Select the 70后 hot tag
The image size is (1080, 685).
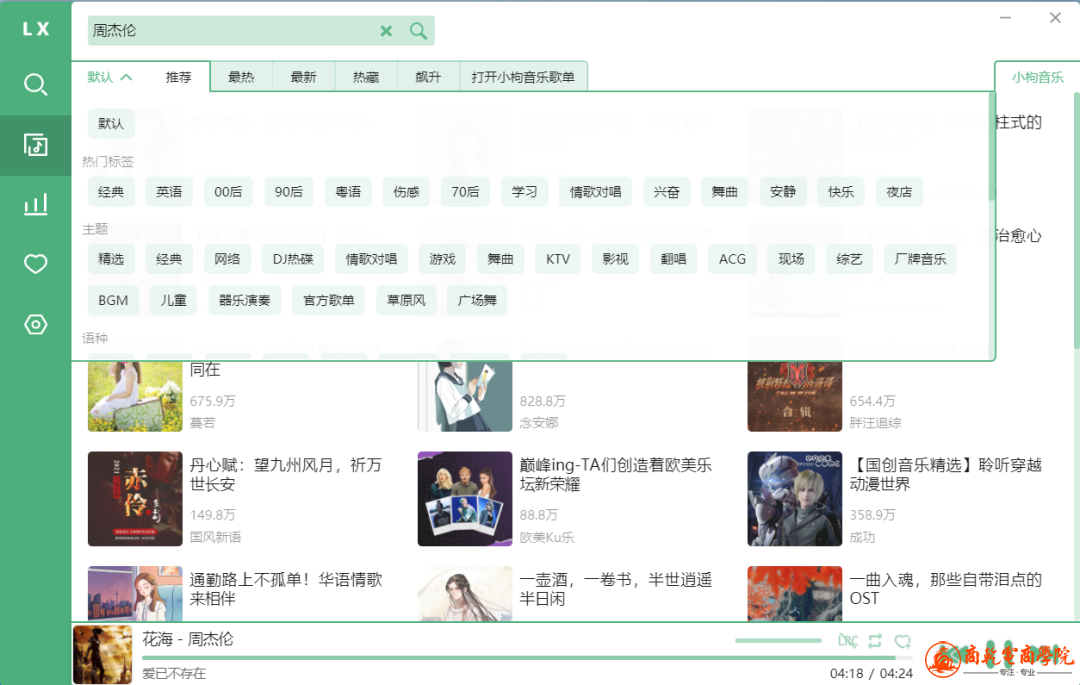465,191
